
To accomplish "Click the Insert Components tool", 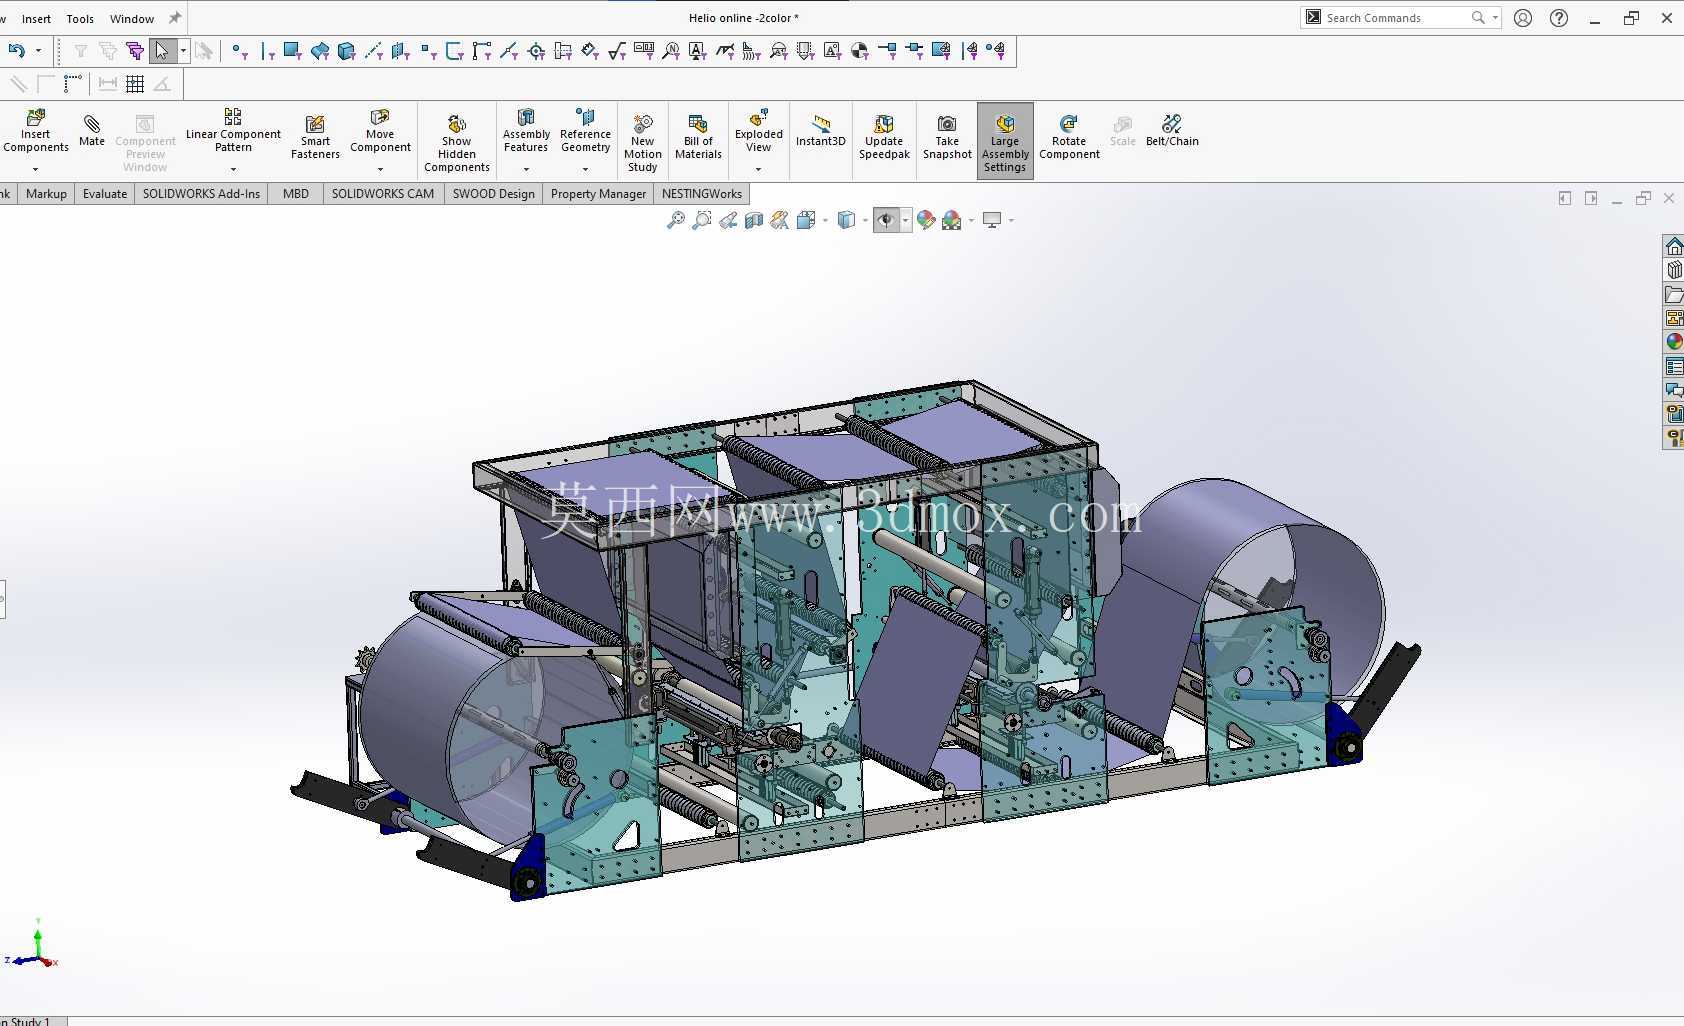I will 36,131.
